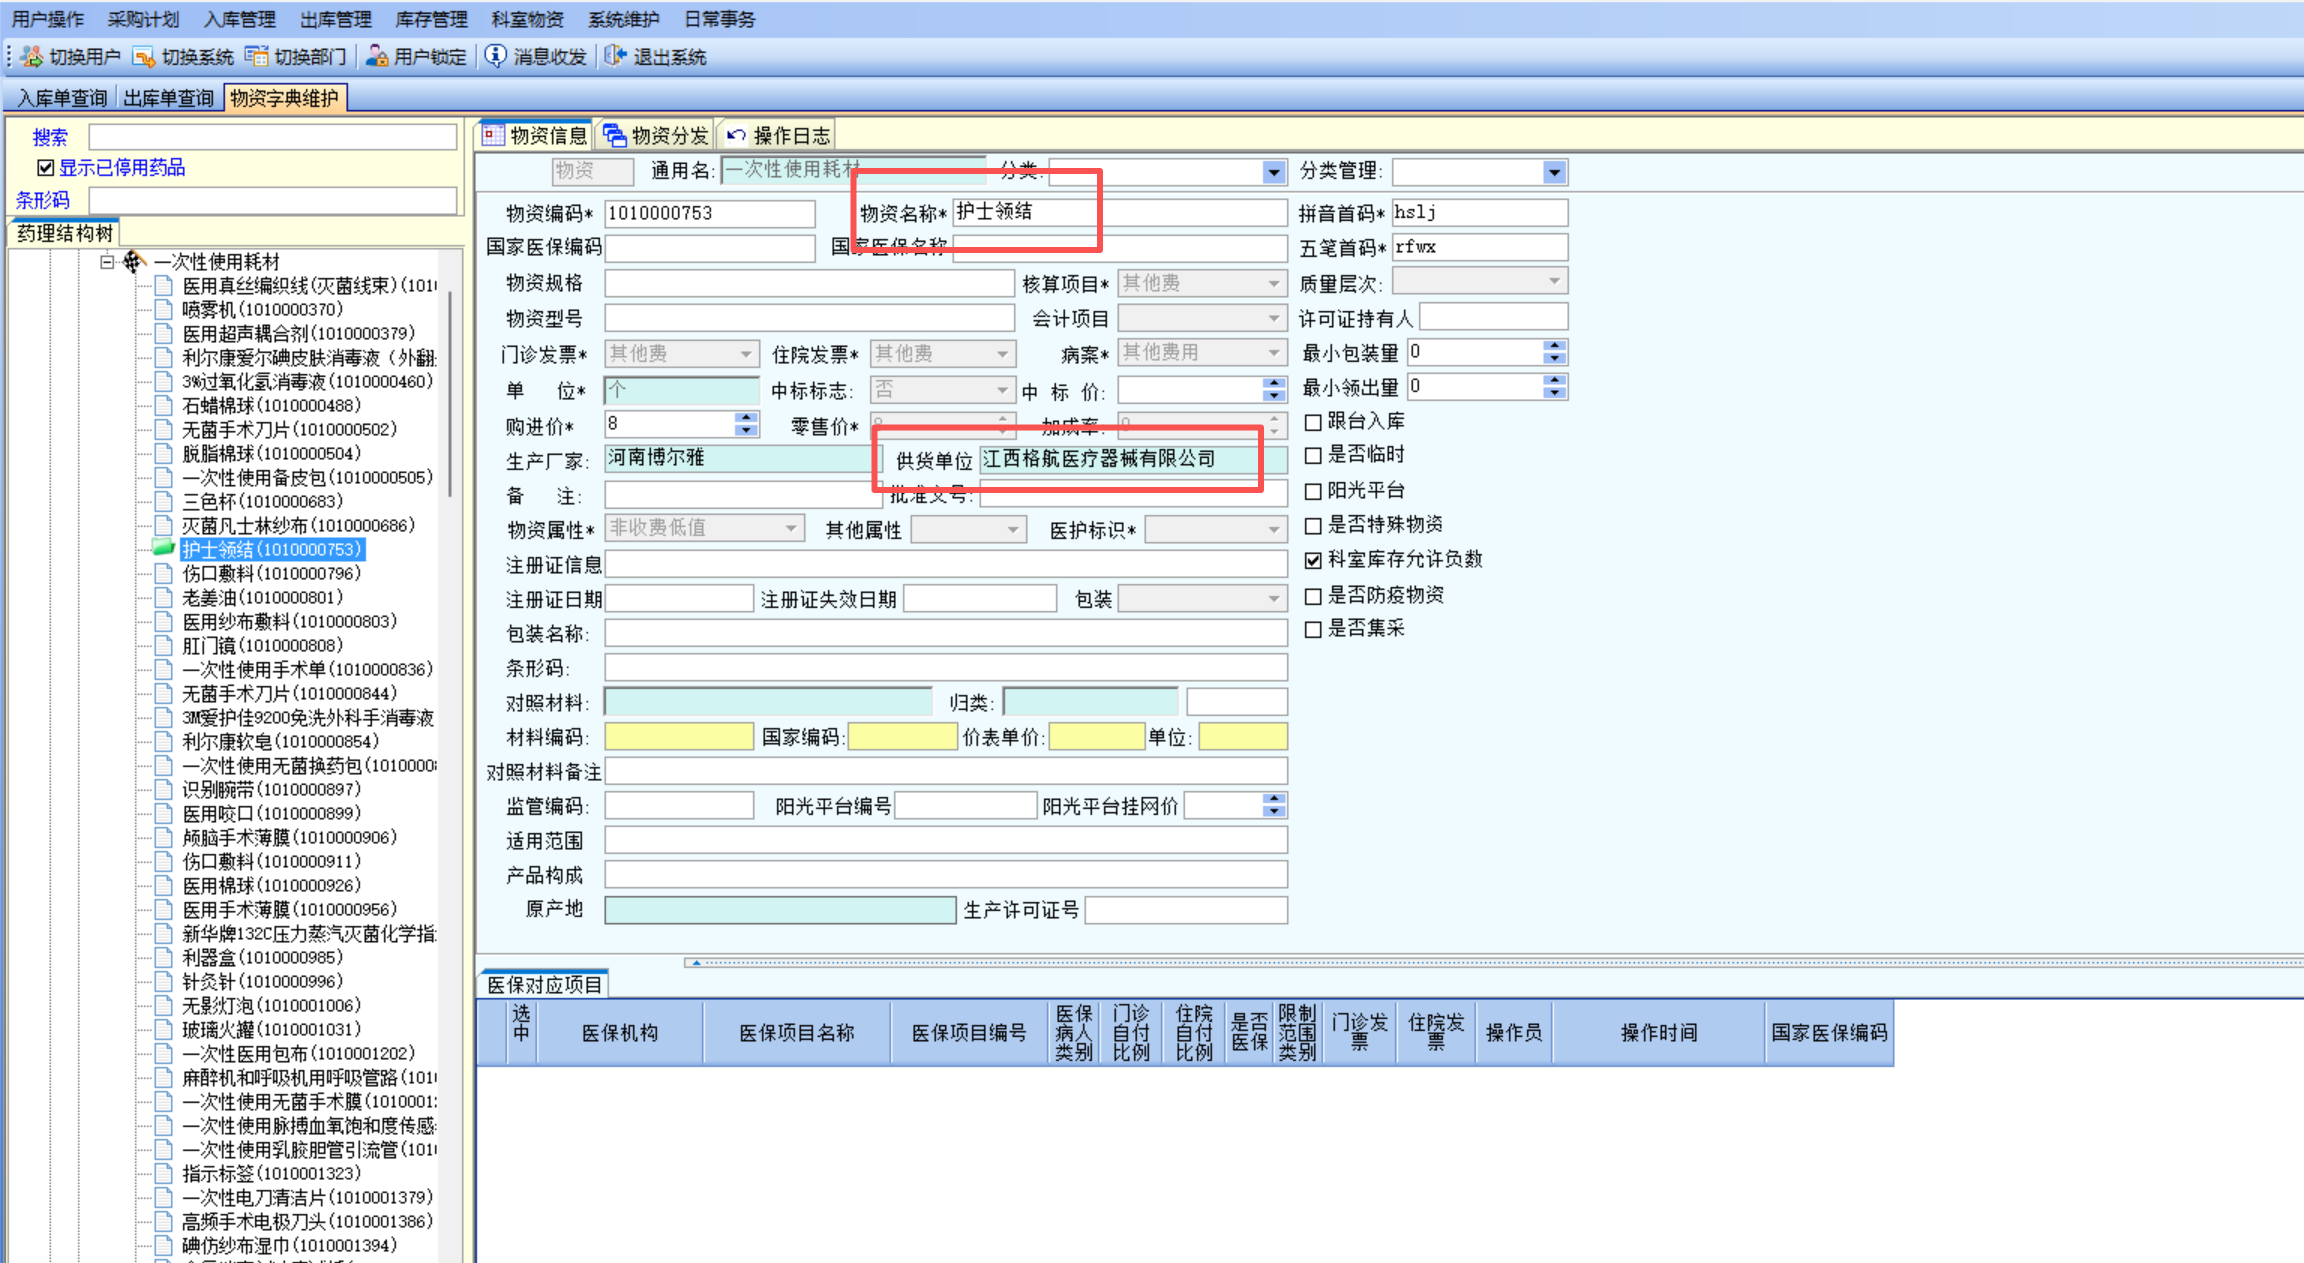This screenshot has height=1263, width=2304.
Task: Click the 切换部门 switch department icon
Action: click(257, 57)
